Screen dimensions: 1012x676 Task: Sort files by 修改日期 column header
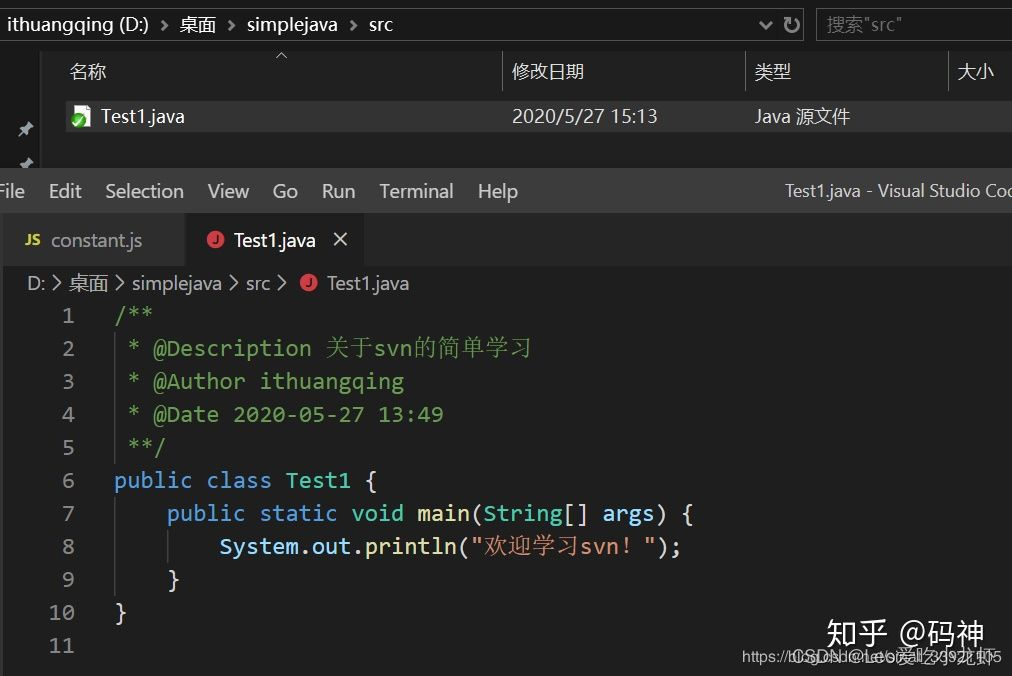[547, 71]
